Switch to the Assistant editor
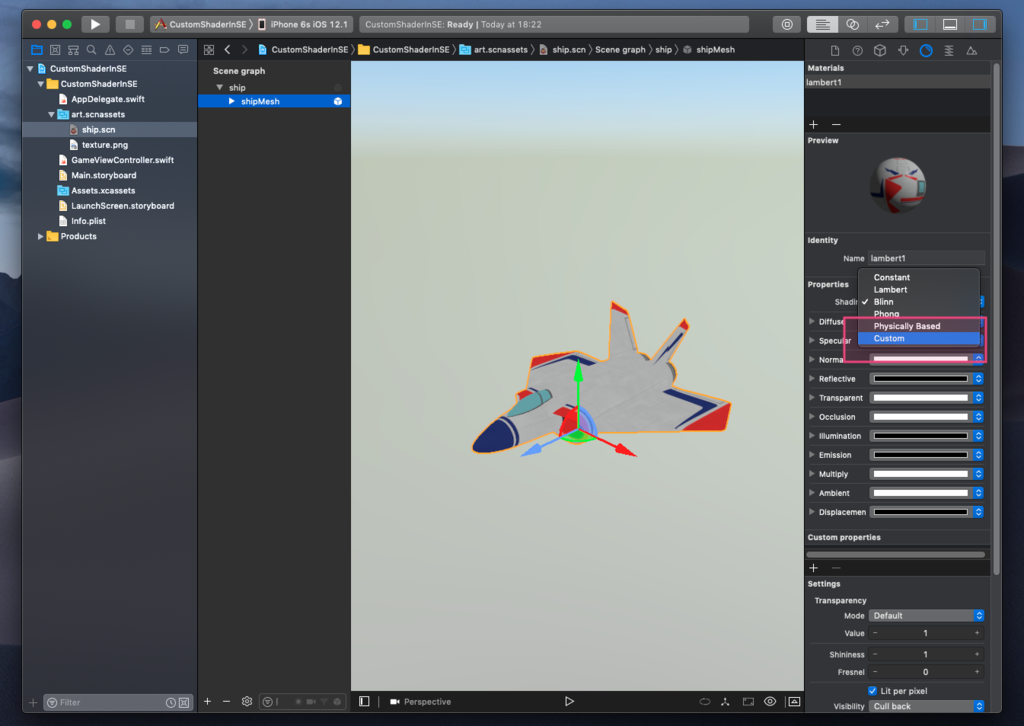Viewport: 1024px width, 726px height. coord(852,24)
